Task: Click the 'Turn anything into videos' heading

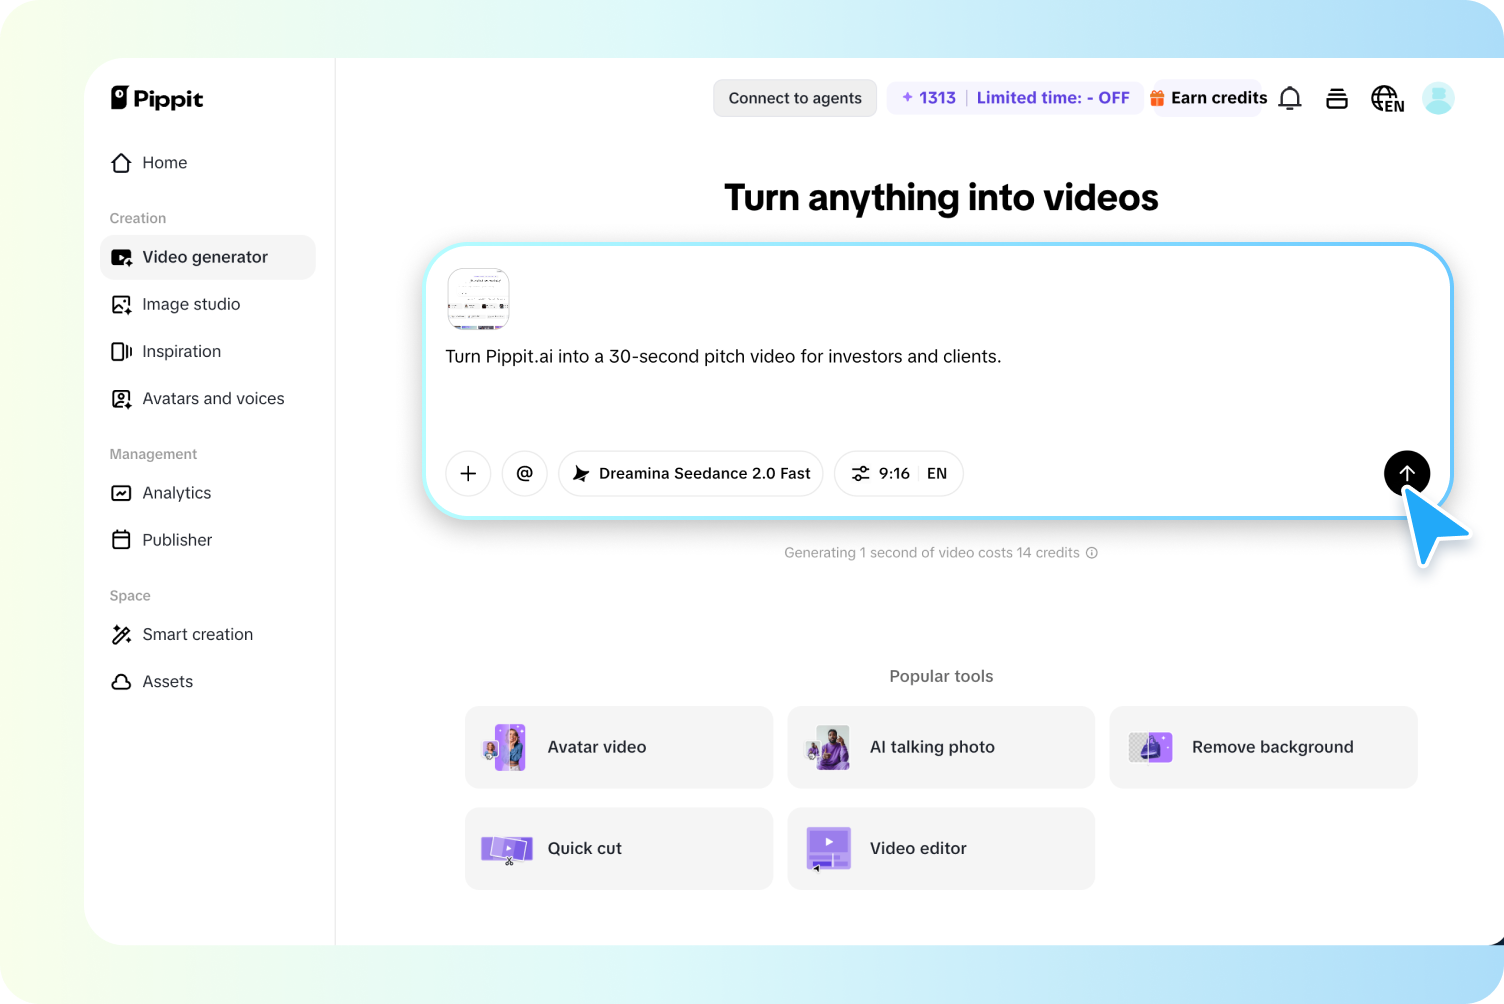Action: point(941,198)
